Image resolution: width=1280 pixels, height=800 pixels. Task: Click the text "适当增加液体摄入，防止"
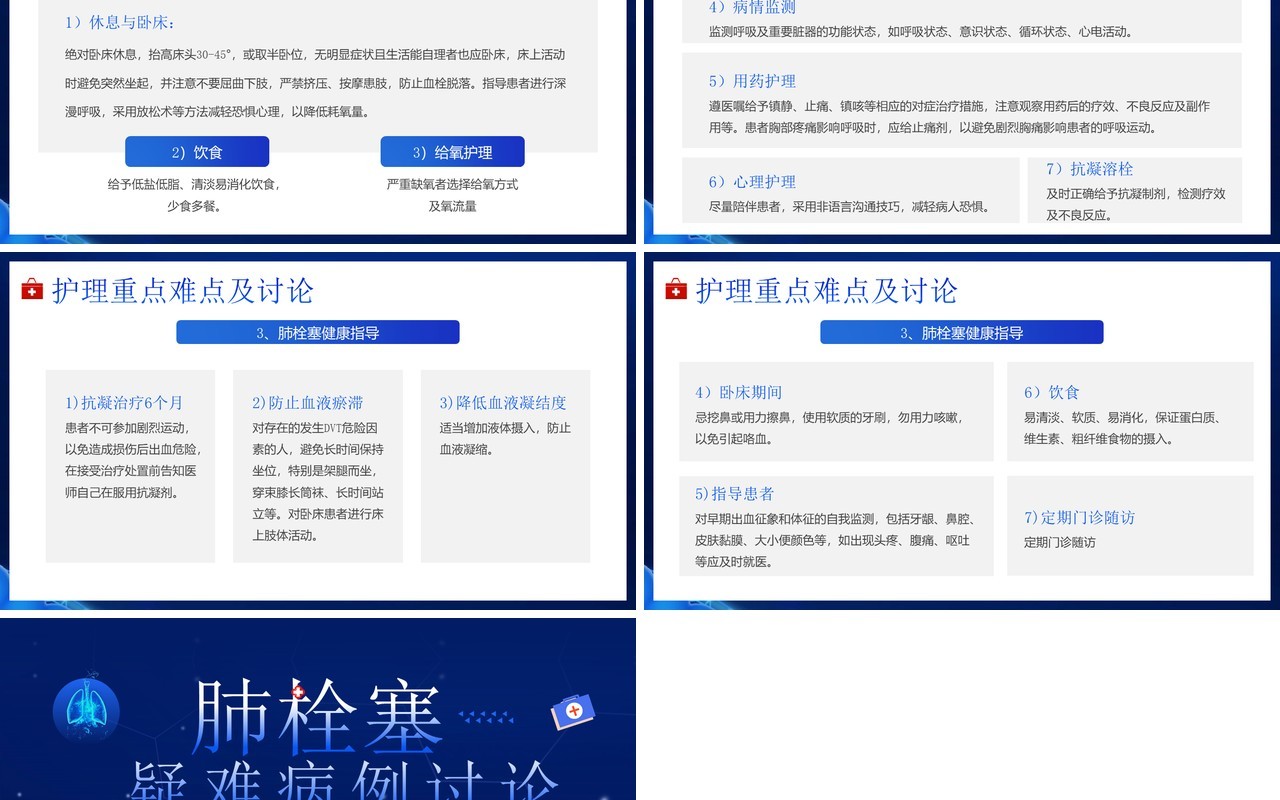click(505, 428)
